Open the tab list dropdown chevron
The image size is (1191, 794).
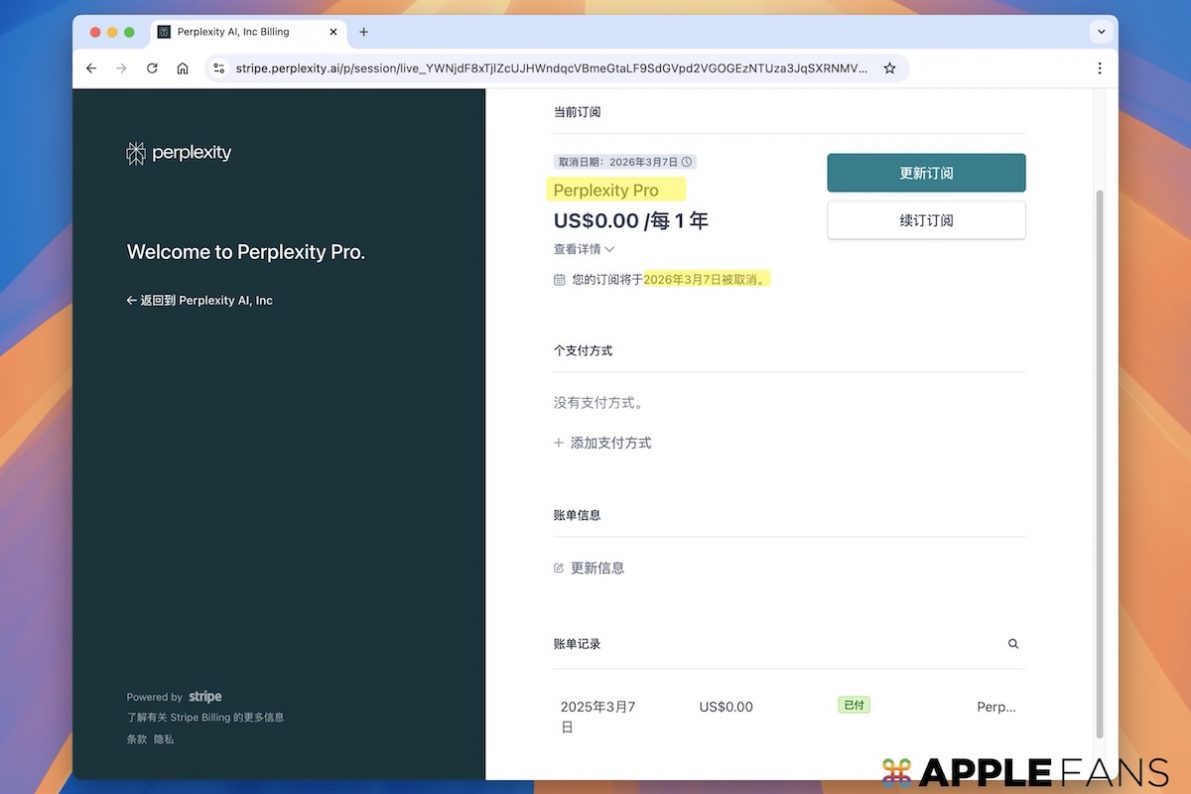point(1101,32)
